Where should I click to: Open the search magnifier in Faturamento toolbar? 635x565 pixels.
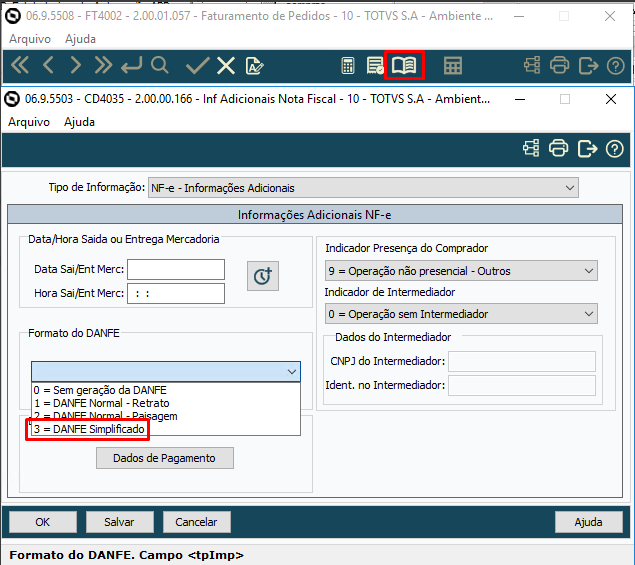[x=160, y=65]
